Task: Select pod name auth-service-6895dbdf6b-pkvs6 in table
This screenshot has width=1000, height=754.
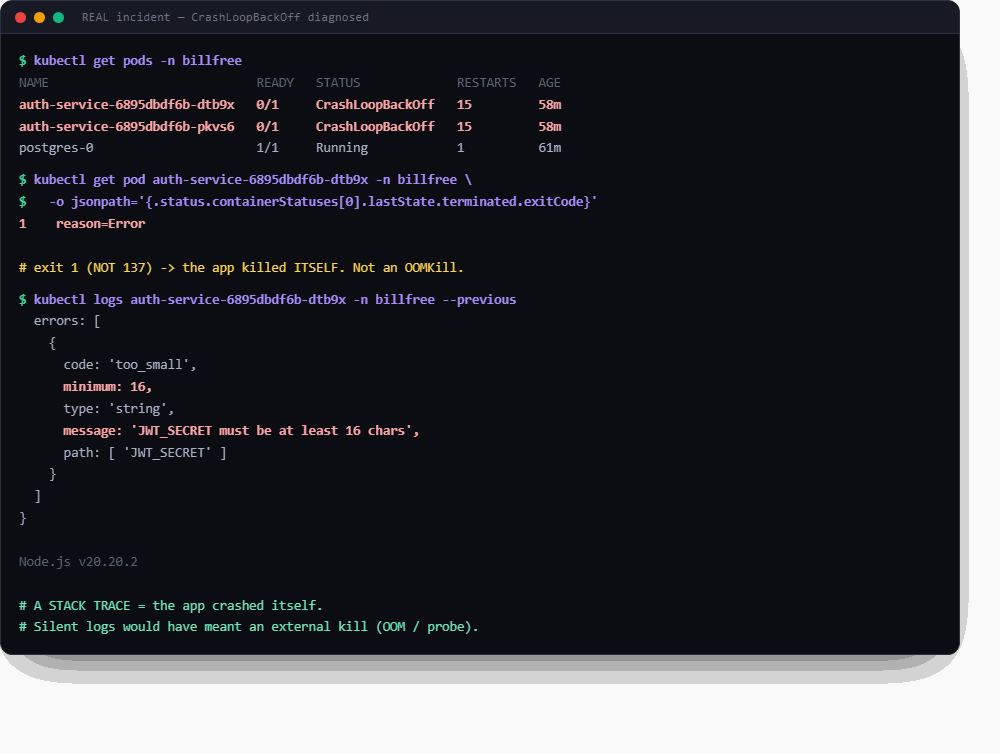Action: (127, 126)
